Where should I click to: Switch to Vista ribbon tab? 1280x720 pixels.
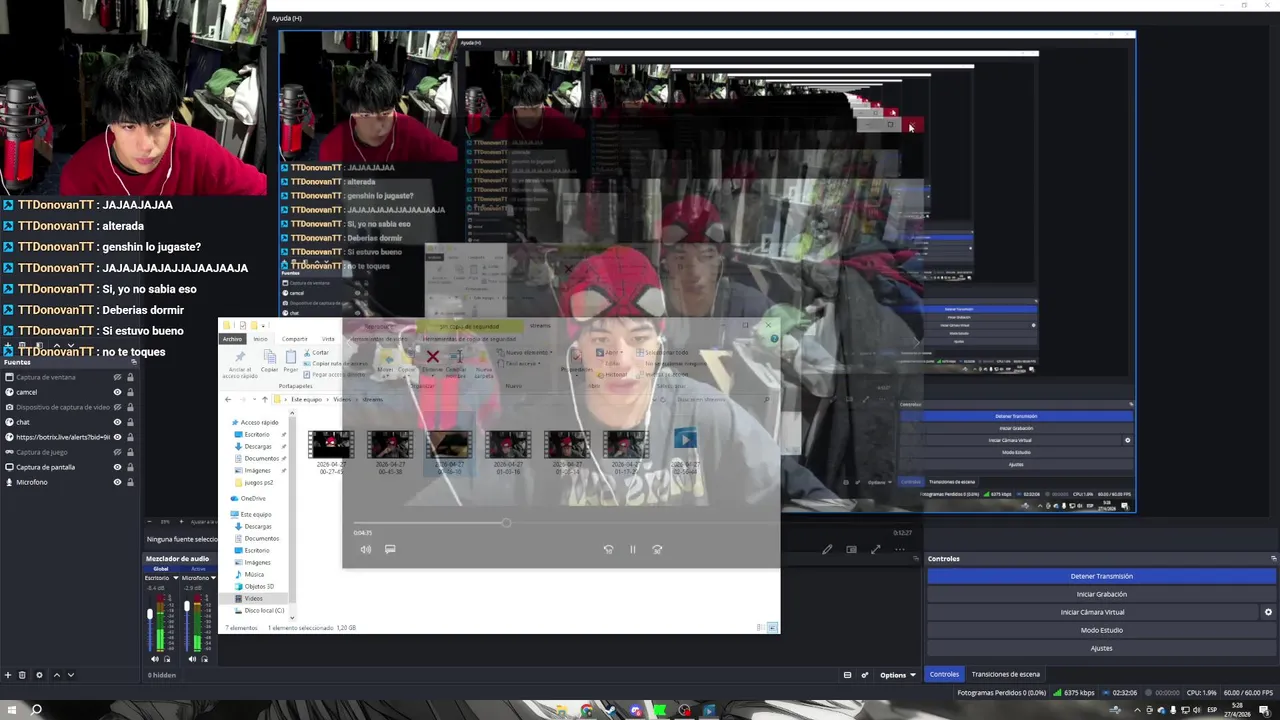click(x=328, y=339)
